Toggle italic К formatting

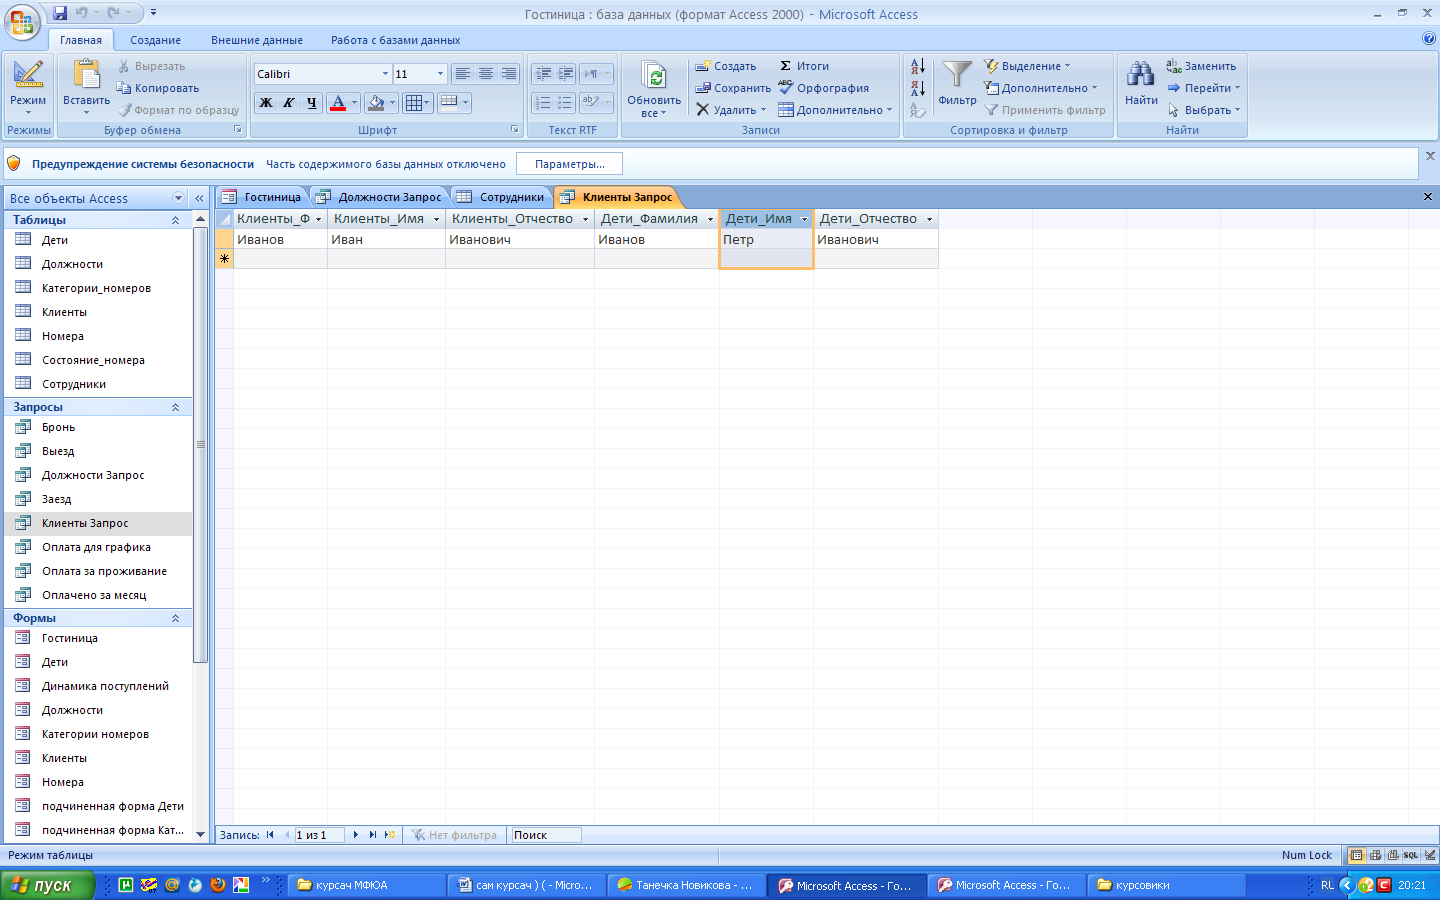pos(288,102)
